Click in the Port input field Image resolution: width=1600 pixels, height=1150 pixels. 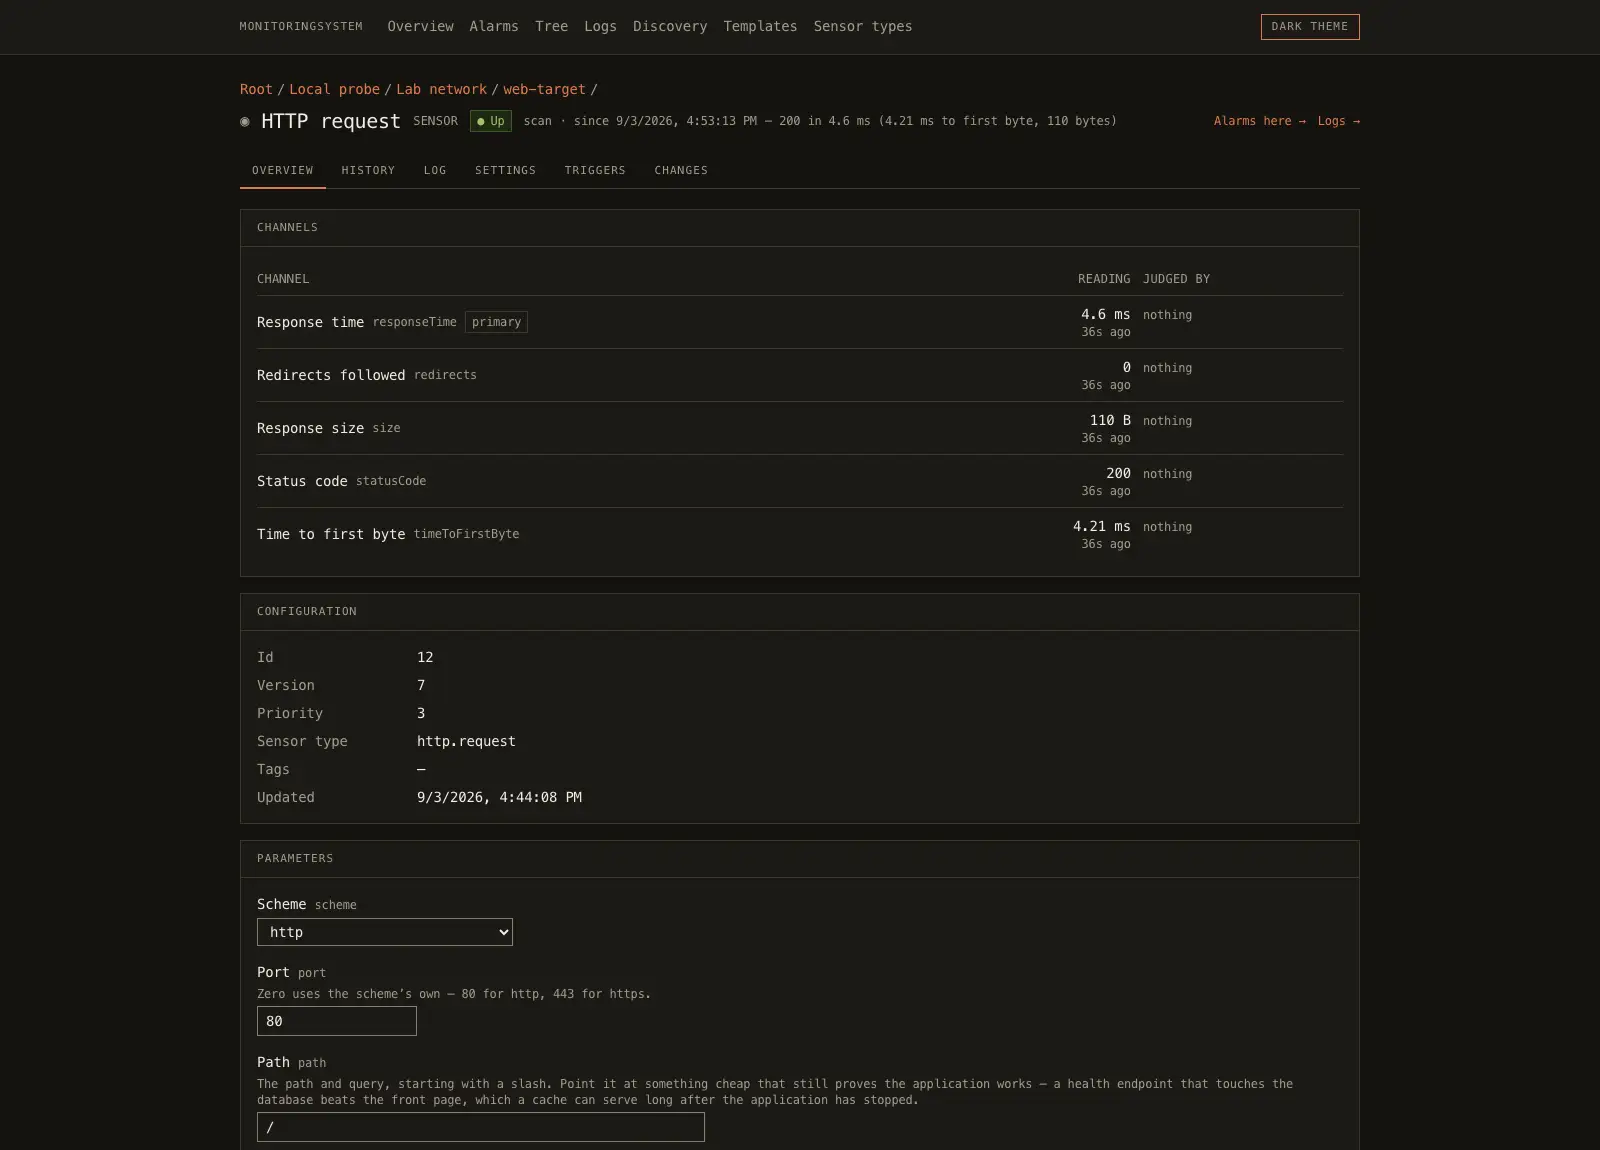(x=337, y=1021)
